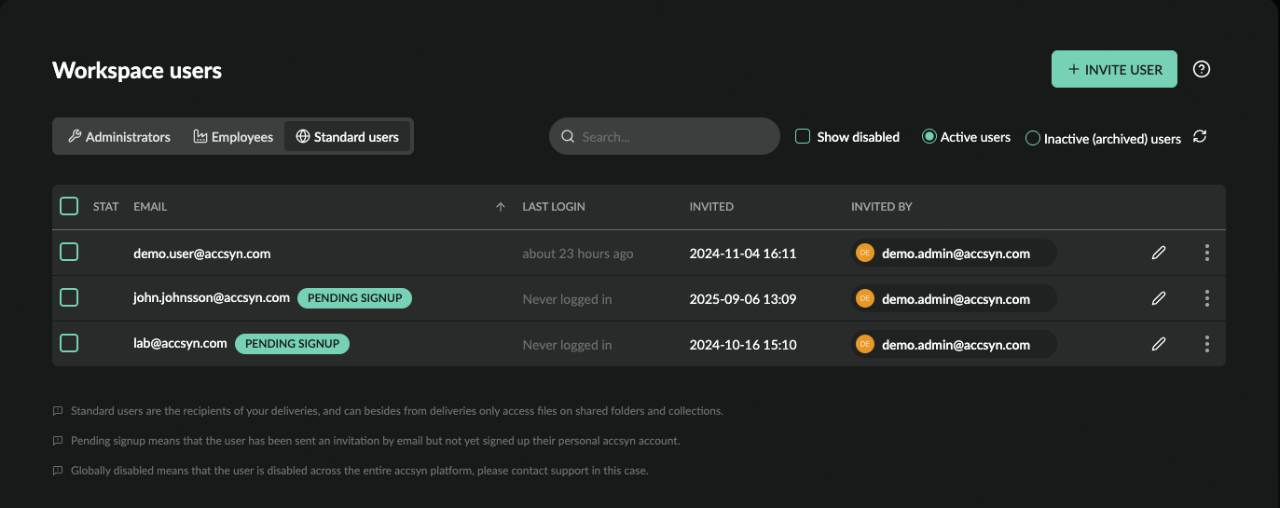The width and height of the screenshot is (1280, 508).
Task: Click the 'about 23 hours ago' login cell
Action: [x=578, y=254]
